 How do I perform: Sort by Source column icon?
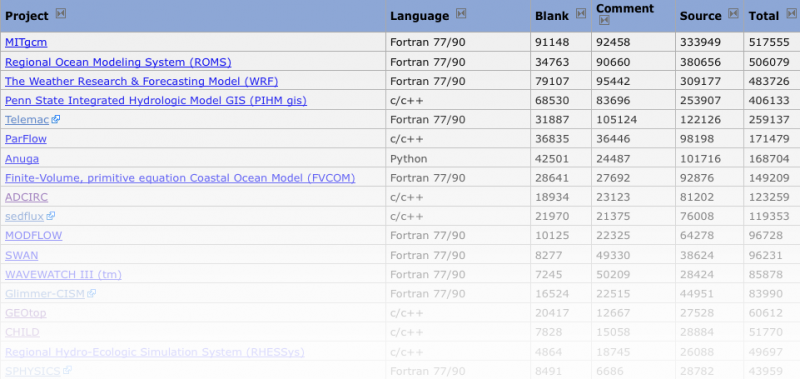click(x=733, y=14)
